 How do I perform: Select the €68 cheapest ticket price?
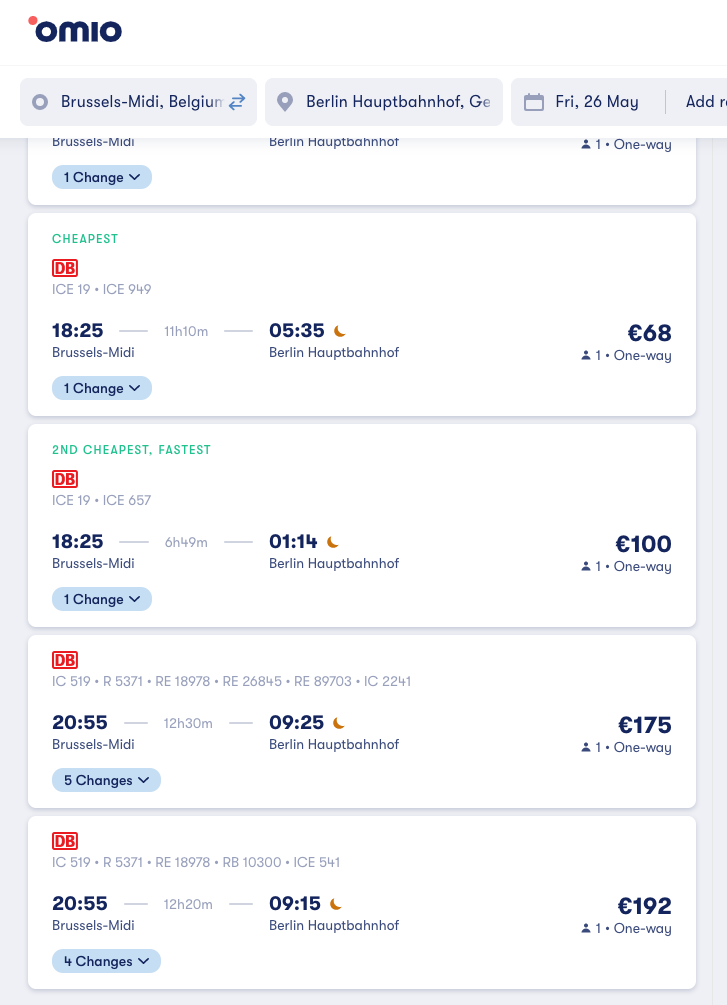click(x=649, y=333)
